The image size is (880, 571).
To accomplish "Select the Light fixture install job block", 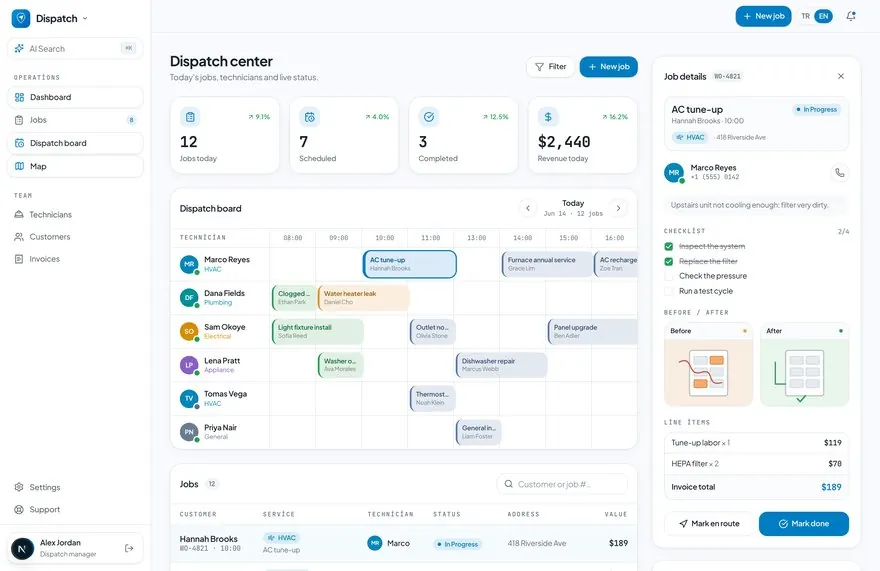I will [x=318, y=331].
